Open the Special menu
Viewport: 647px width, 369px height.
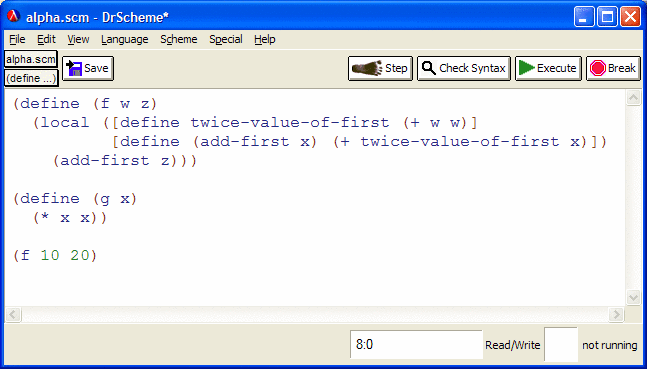coord(226,40)
